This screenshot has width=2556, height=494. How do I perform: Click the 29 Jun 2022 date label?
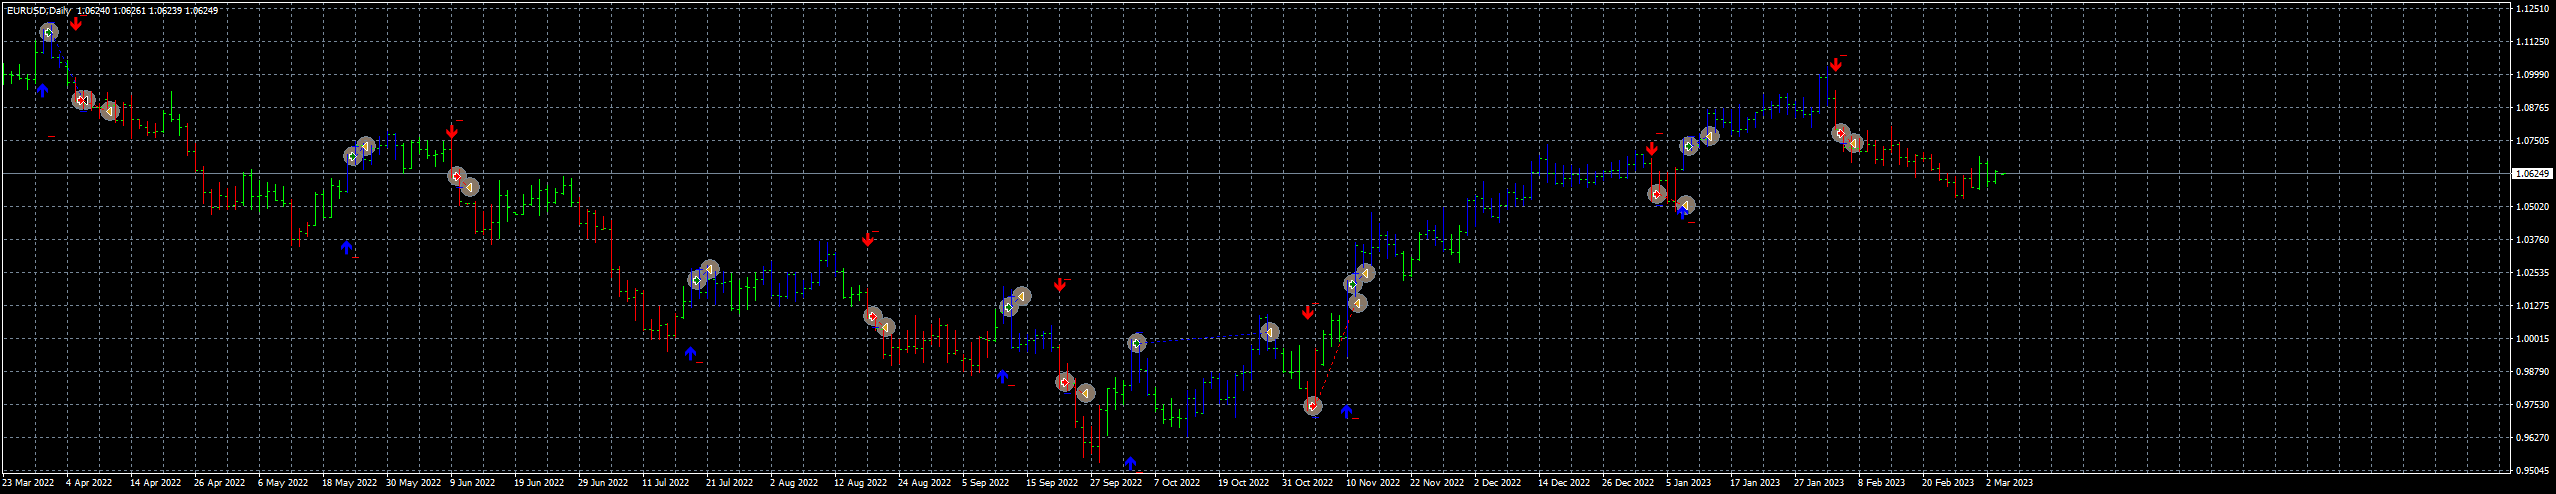click(x=603, y=483)
